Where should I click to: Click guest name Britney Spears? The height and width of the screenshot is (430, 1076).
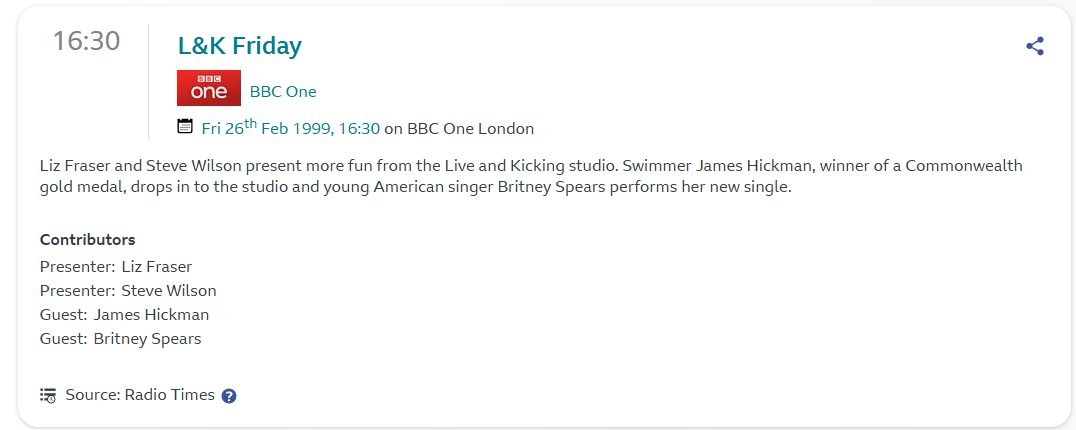pyautogui.click(x=147, y=339)
